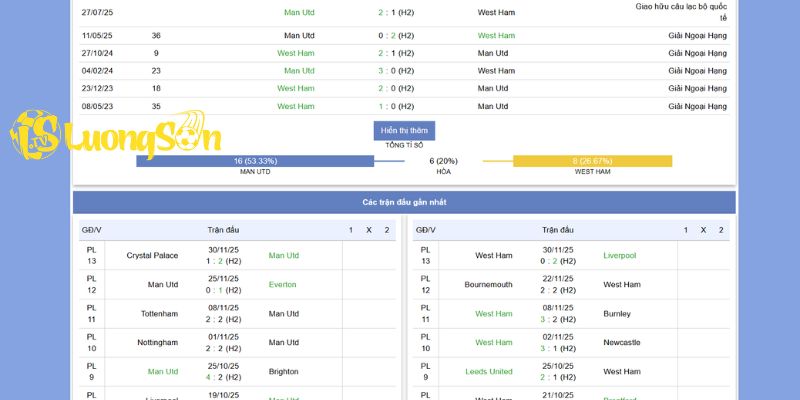Click the yellow West Ham win percentage bar
800x400 pixels.
point(592,160)
